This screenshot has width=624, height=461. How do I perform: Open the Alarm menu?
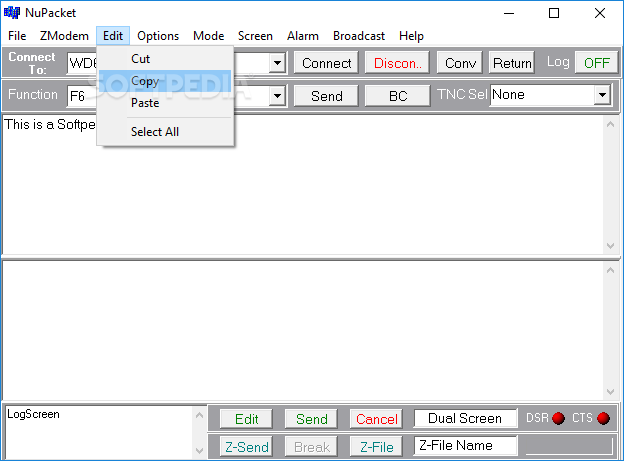[x=303, y=36]
